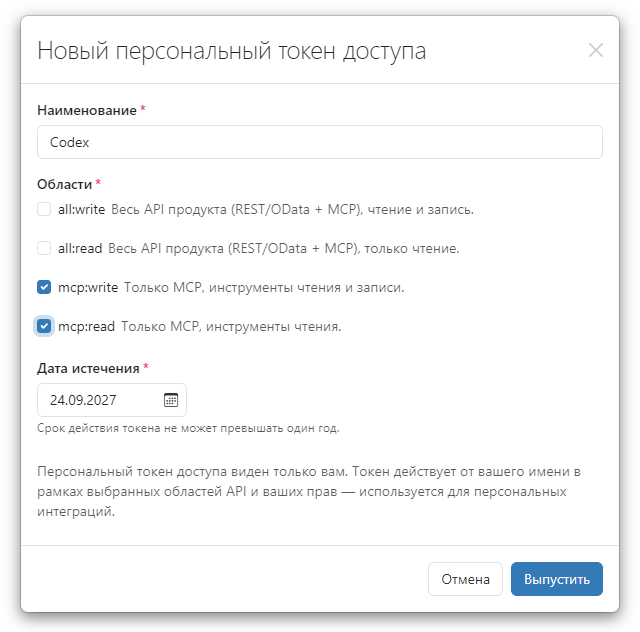This screenshot has height=632, width=640.
Task: Click the Наименование field containing Codex
Action: pyautogui.click(x=320, y=142)
